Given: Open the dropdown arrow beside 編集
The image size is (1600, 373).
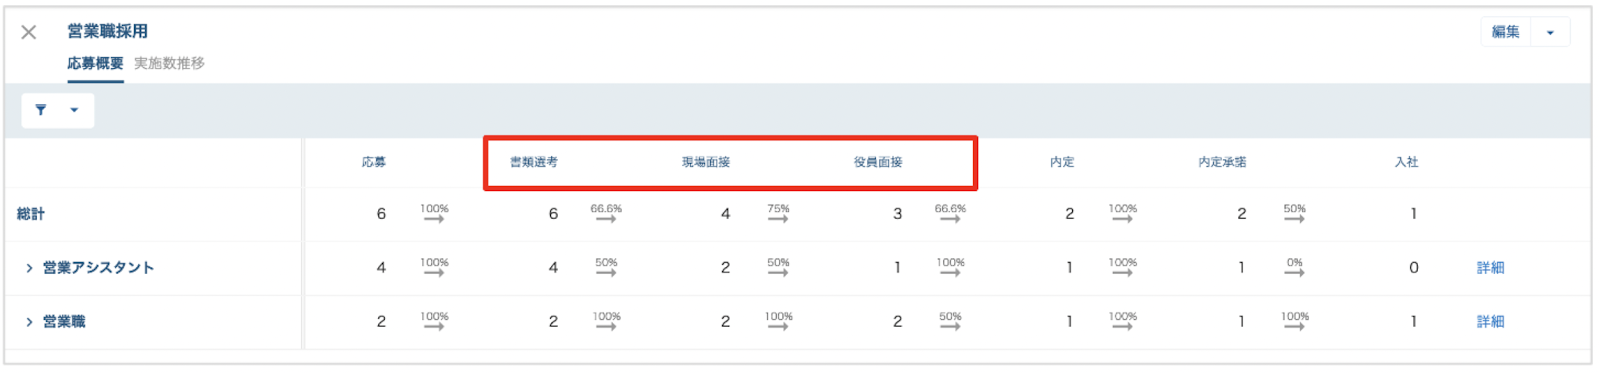Looking at the screenshot, I should 1550,32.
